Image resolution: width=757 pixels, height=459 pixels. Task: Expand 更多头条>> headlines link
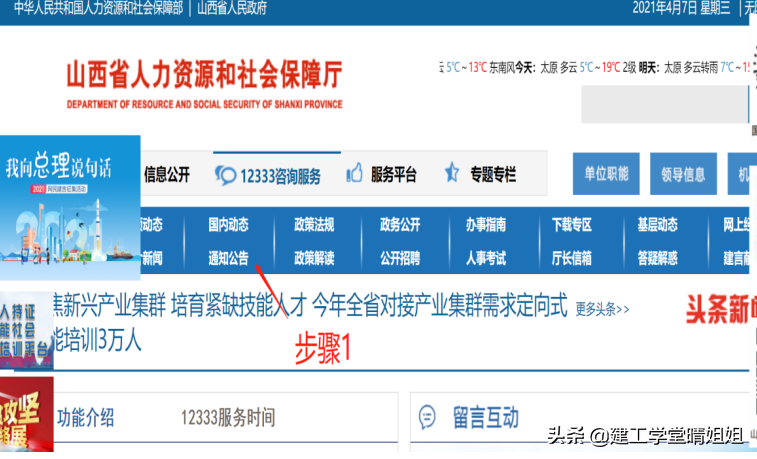tap(602, 308)
